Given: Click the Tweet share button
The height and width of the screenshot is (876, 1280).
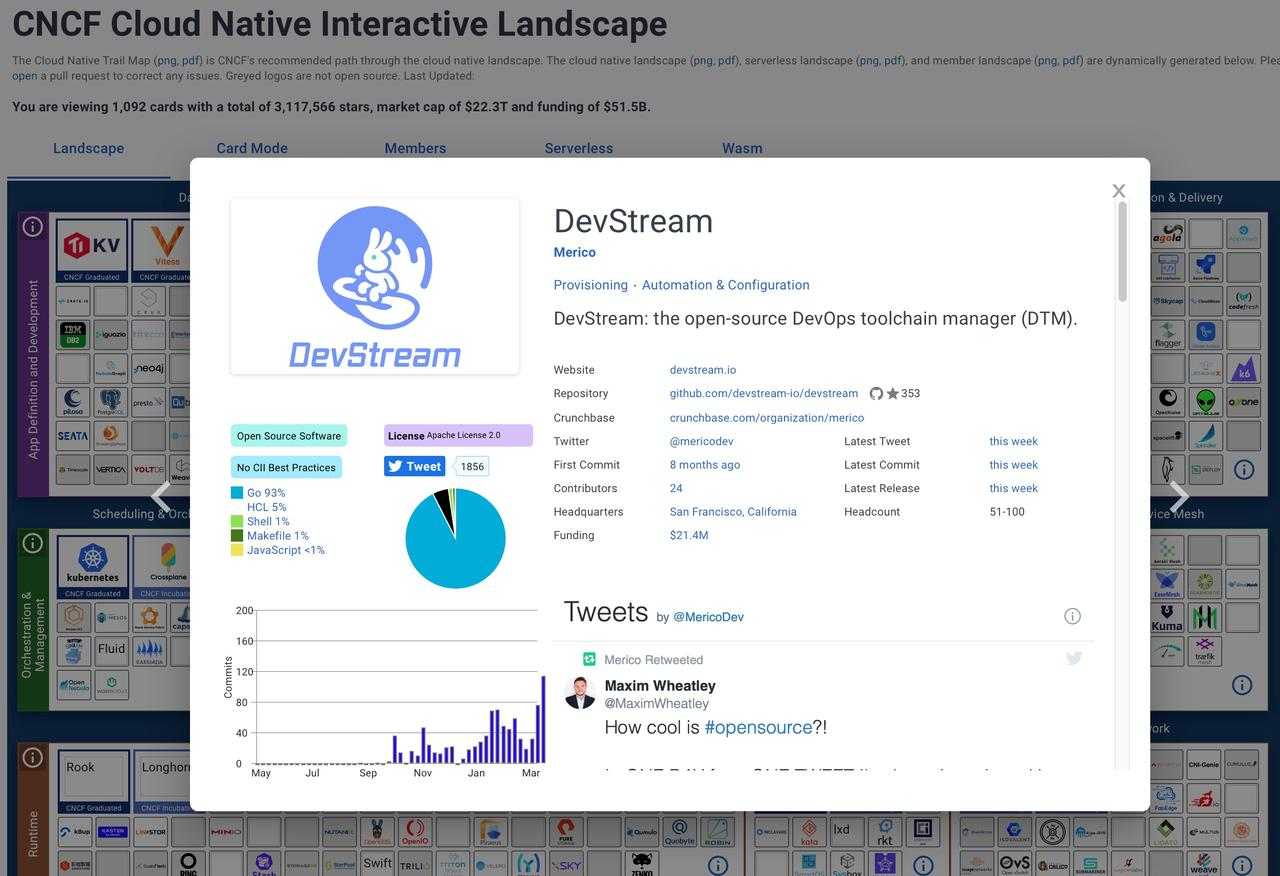Looking at the screenshot, I should (413, 466).
